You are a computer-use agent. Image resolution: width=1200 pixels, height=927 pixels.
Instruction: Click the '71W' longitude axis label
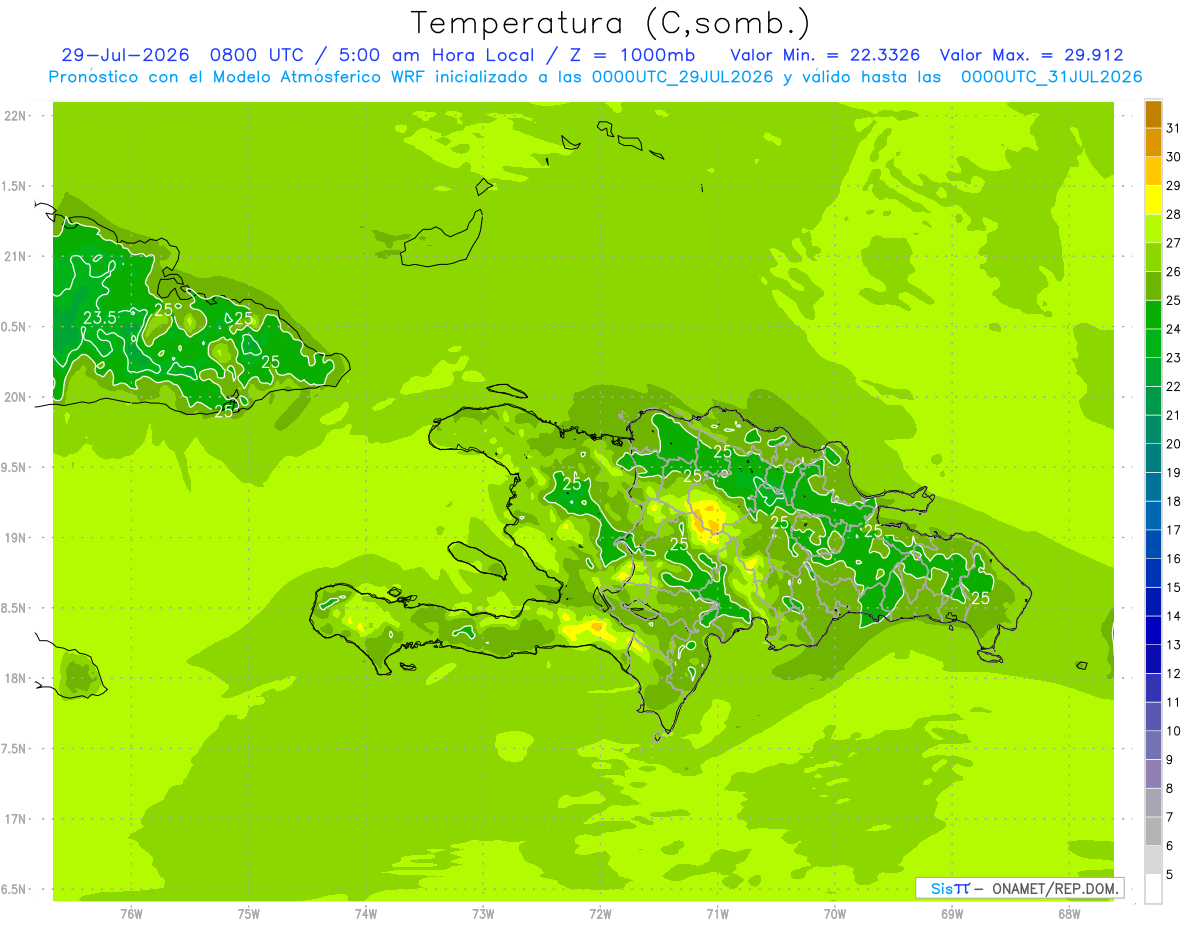[x=717, y=913]
